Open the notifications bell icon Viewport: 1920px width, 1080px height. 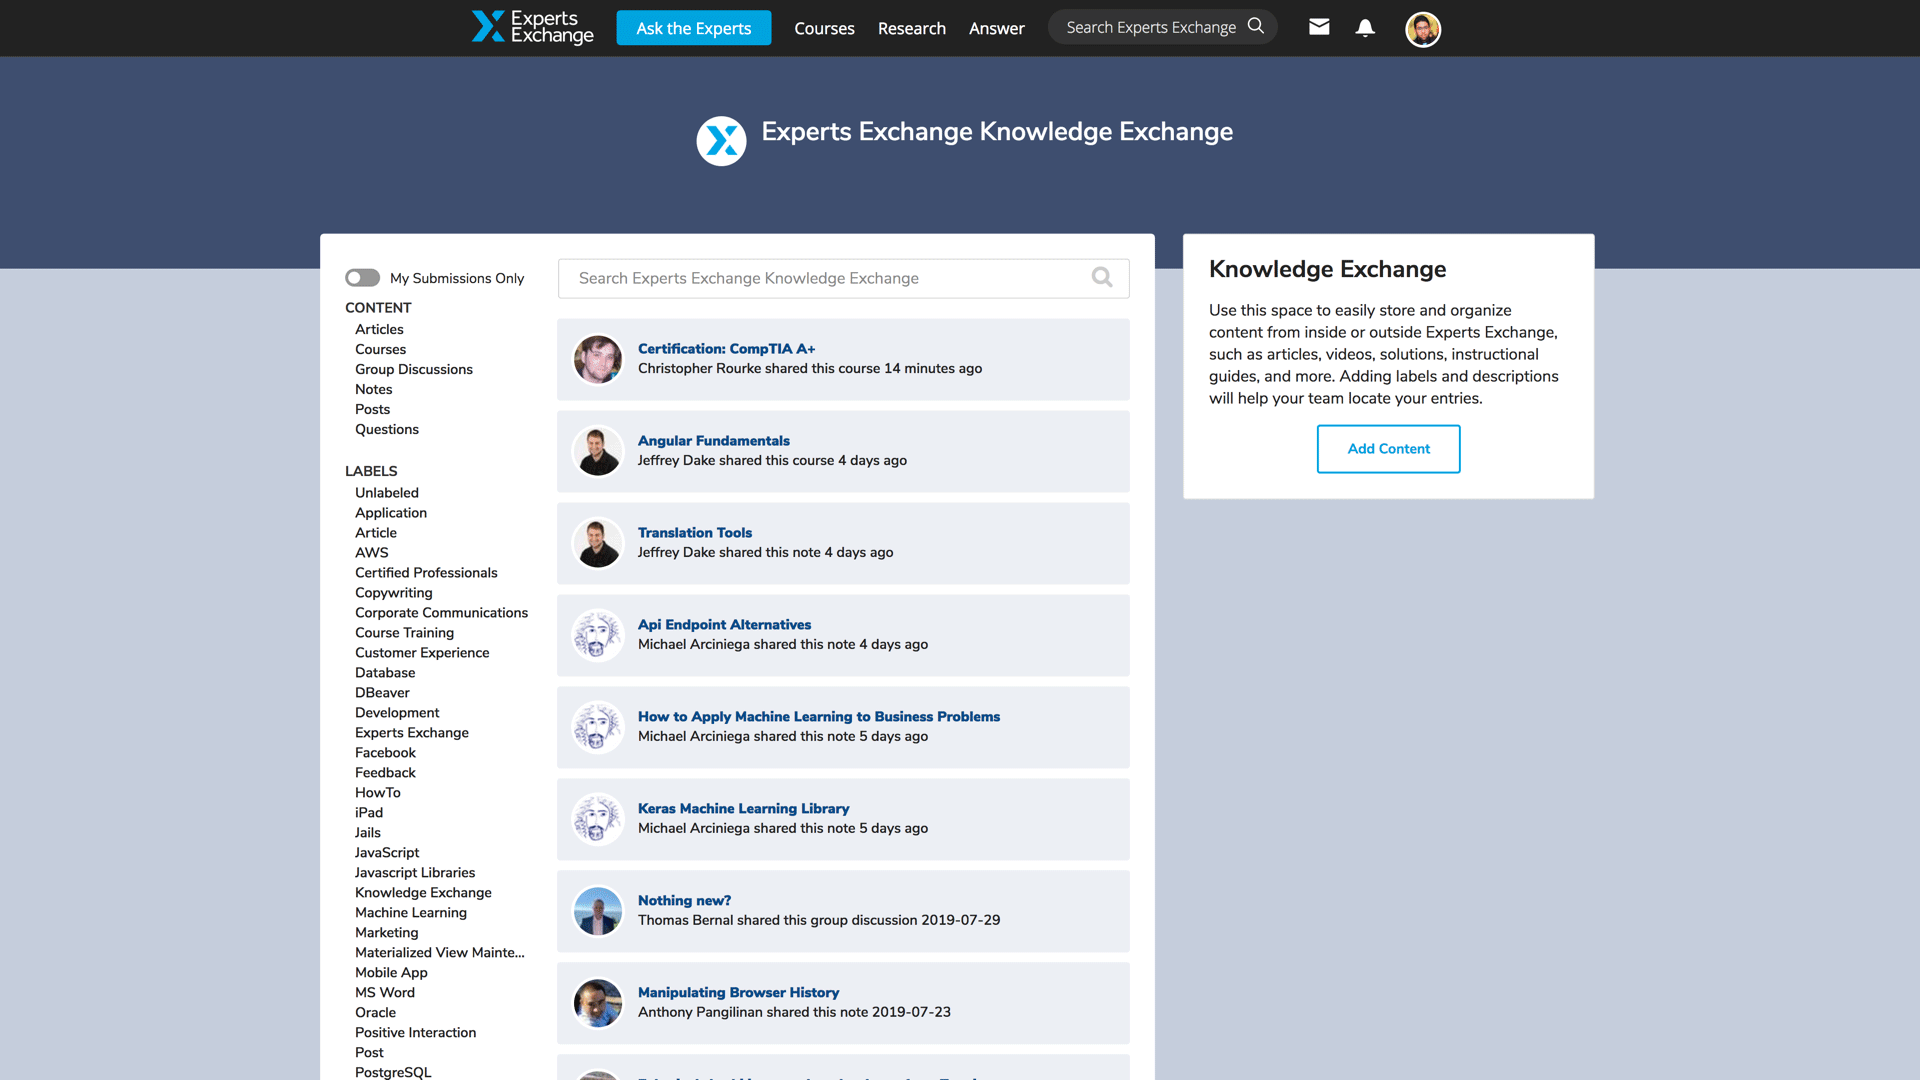point(1365,27)
